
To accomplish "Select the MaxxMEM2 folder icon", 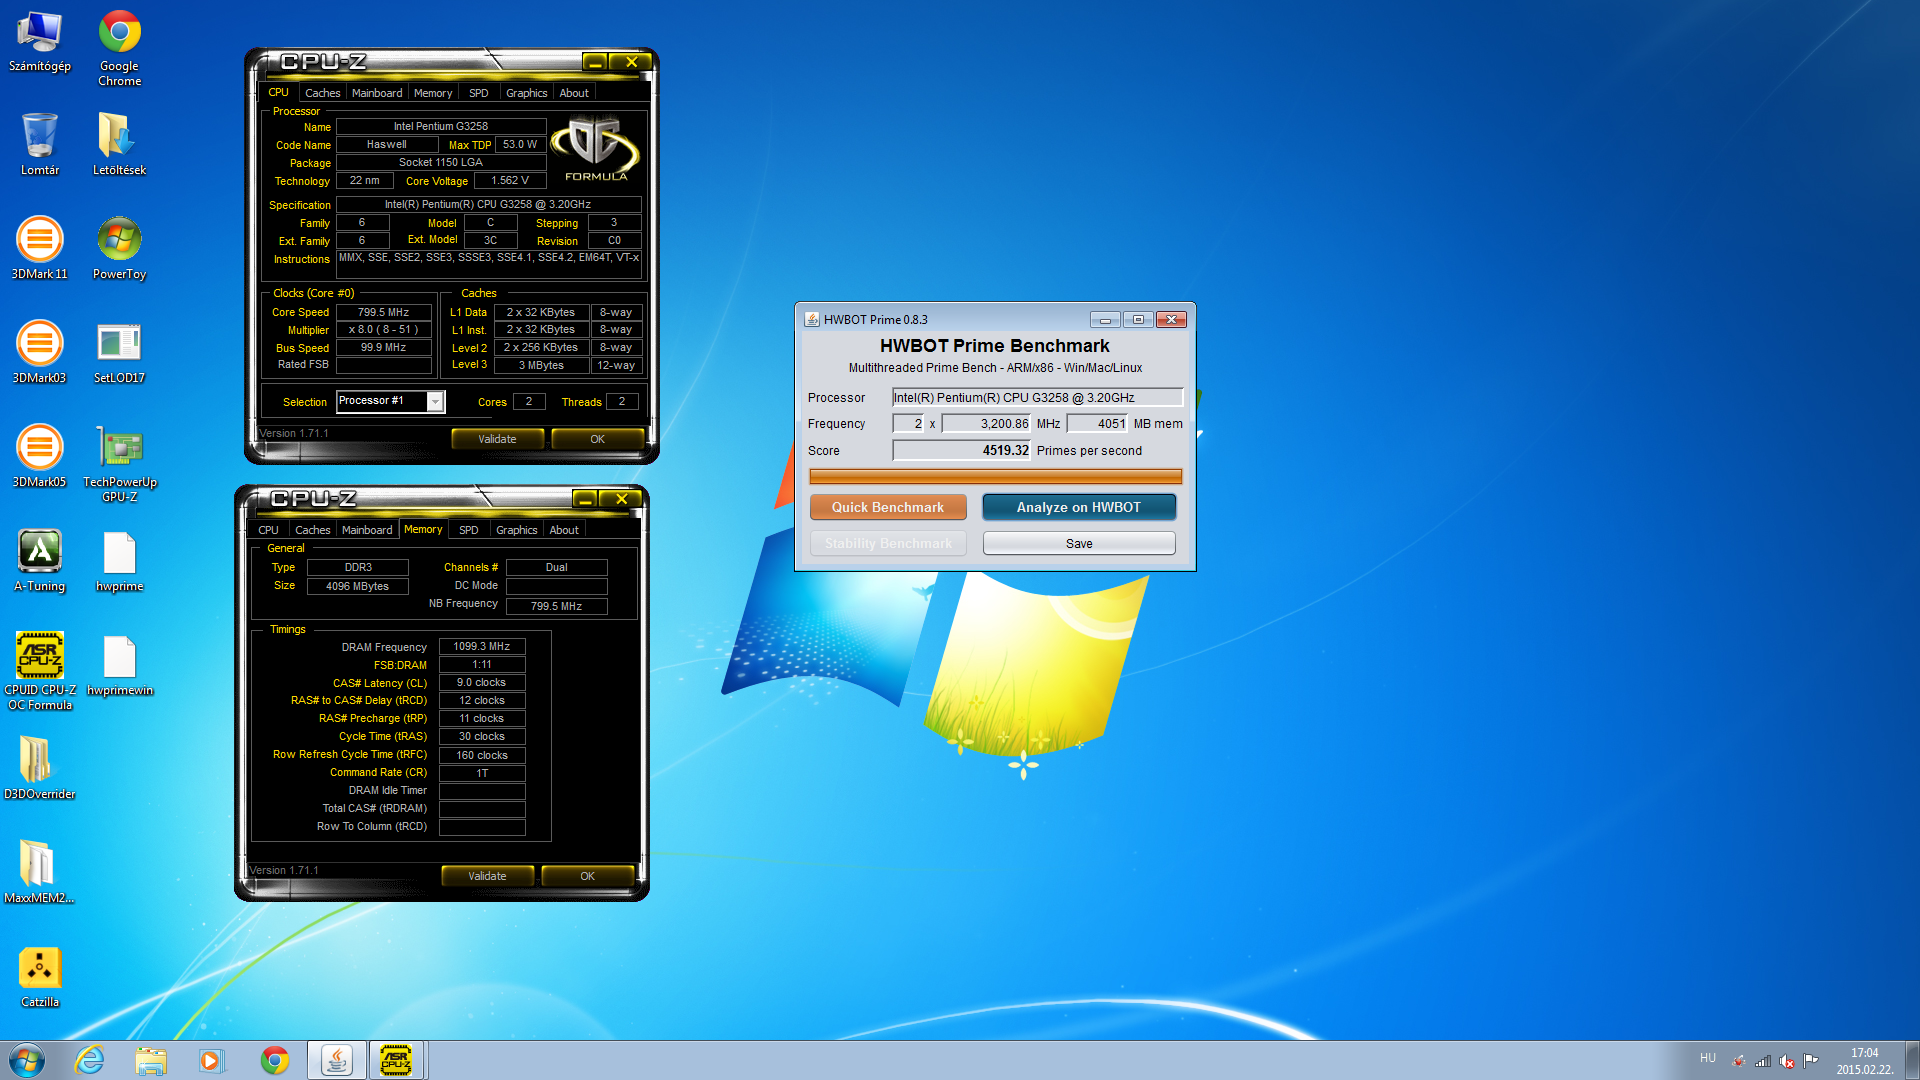I will [x=40, y=872].
